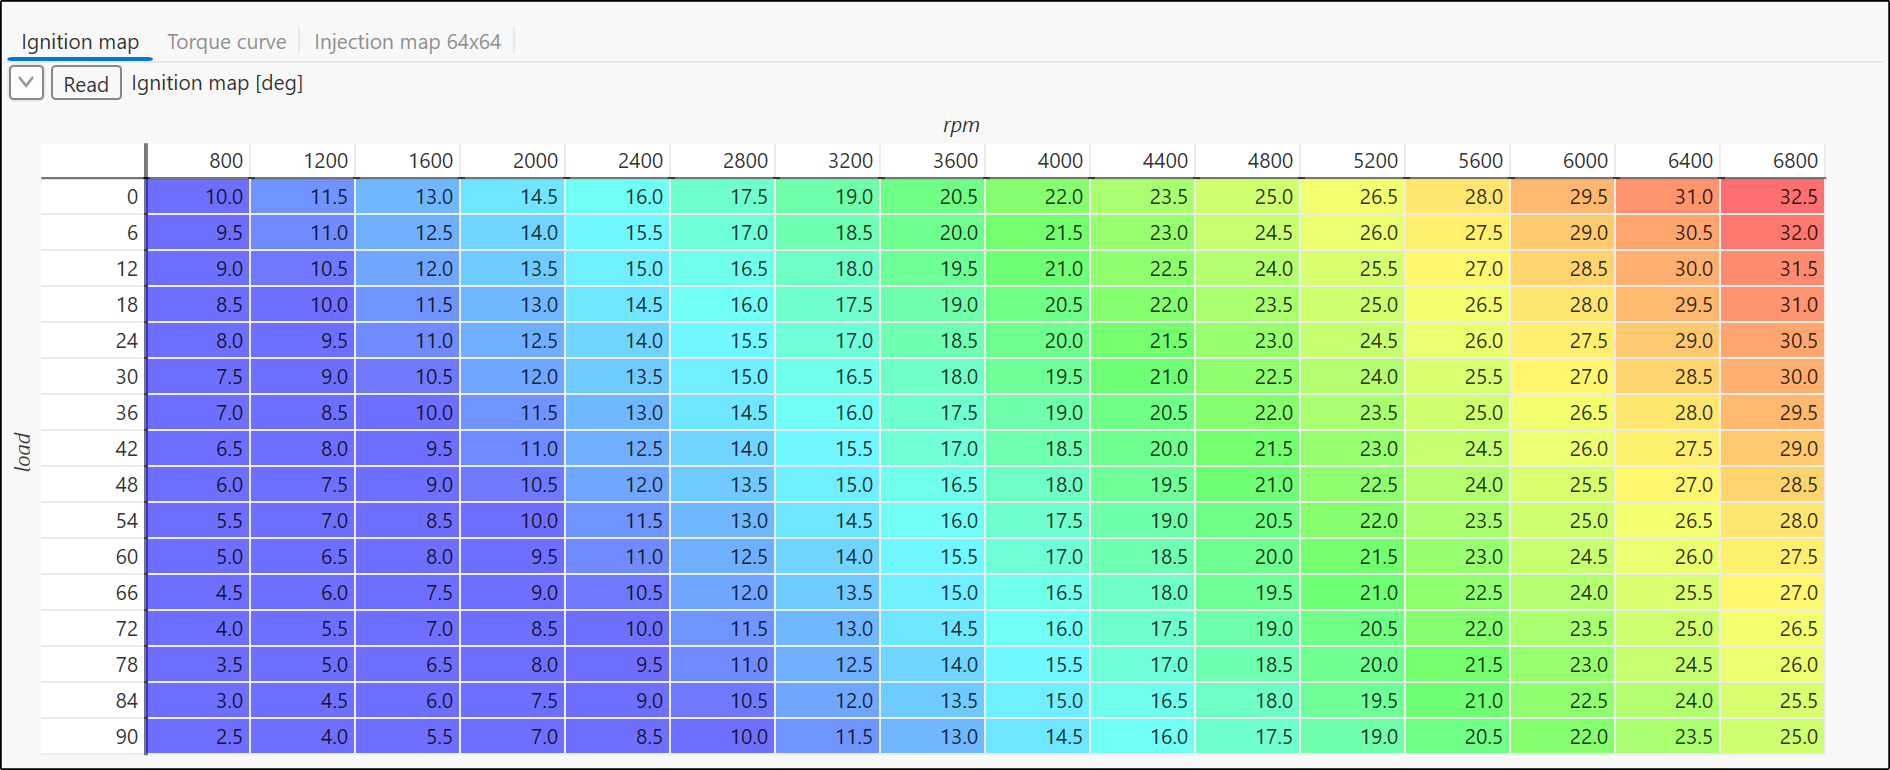Click cell 17.5 at load 72, 4400 rpm
The width and height of the screenshot is (1890, 770).
[x=1143, y=629]
